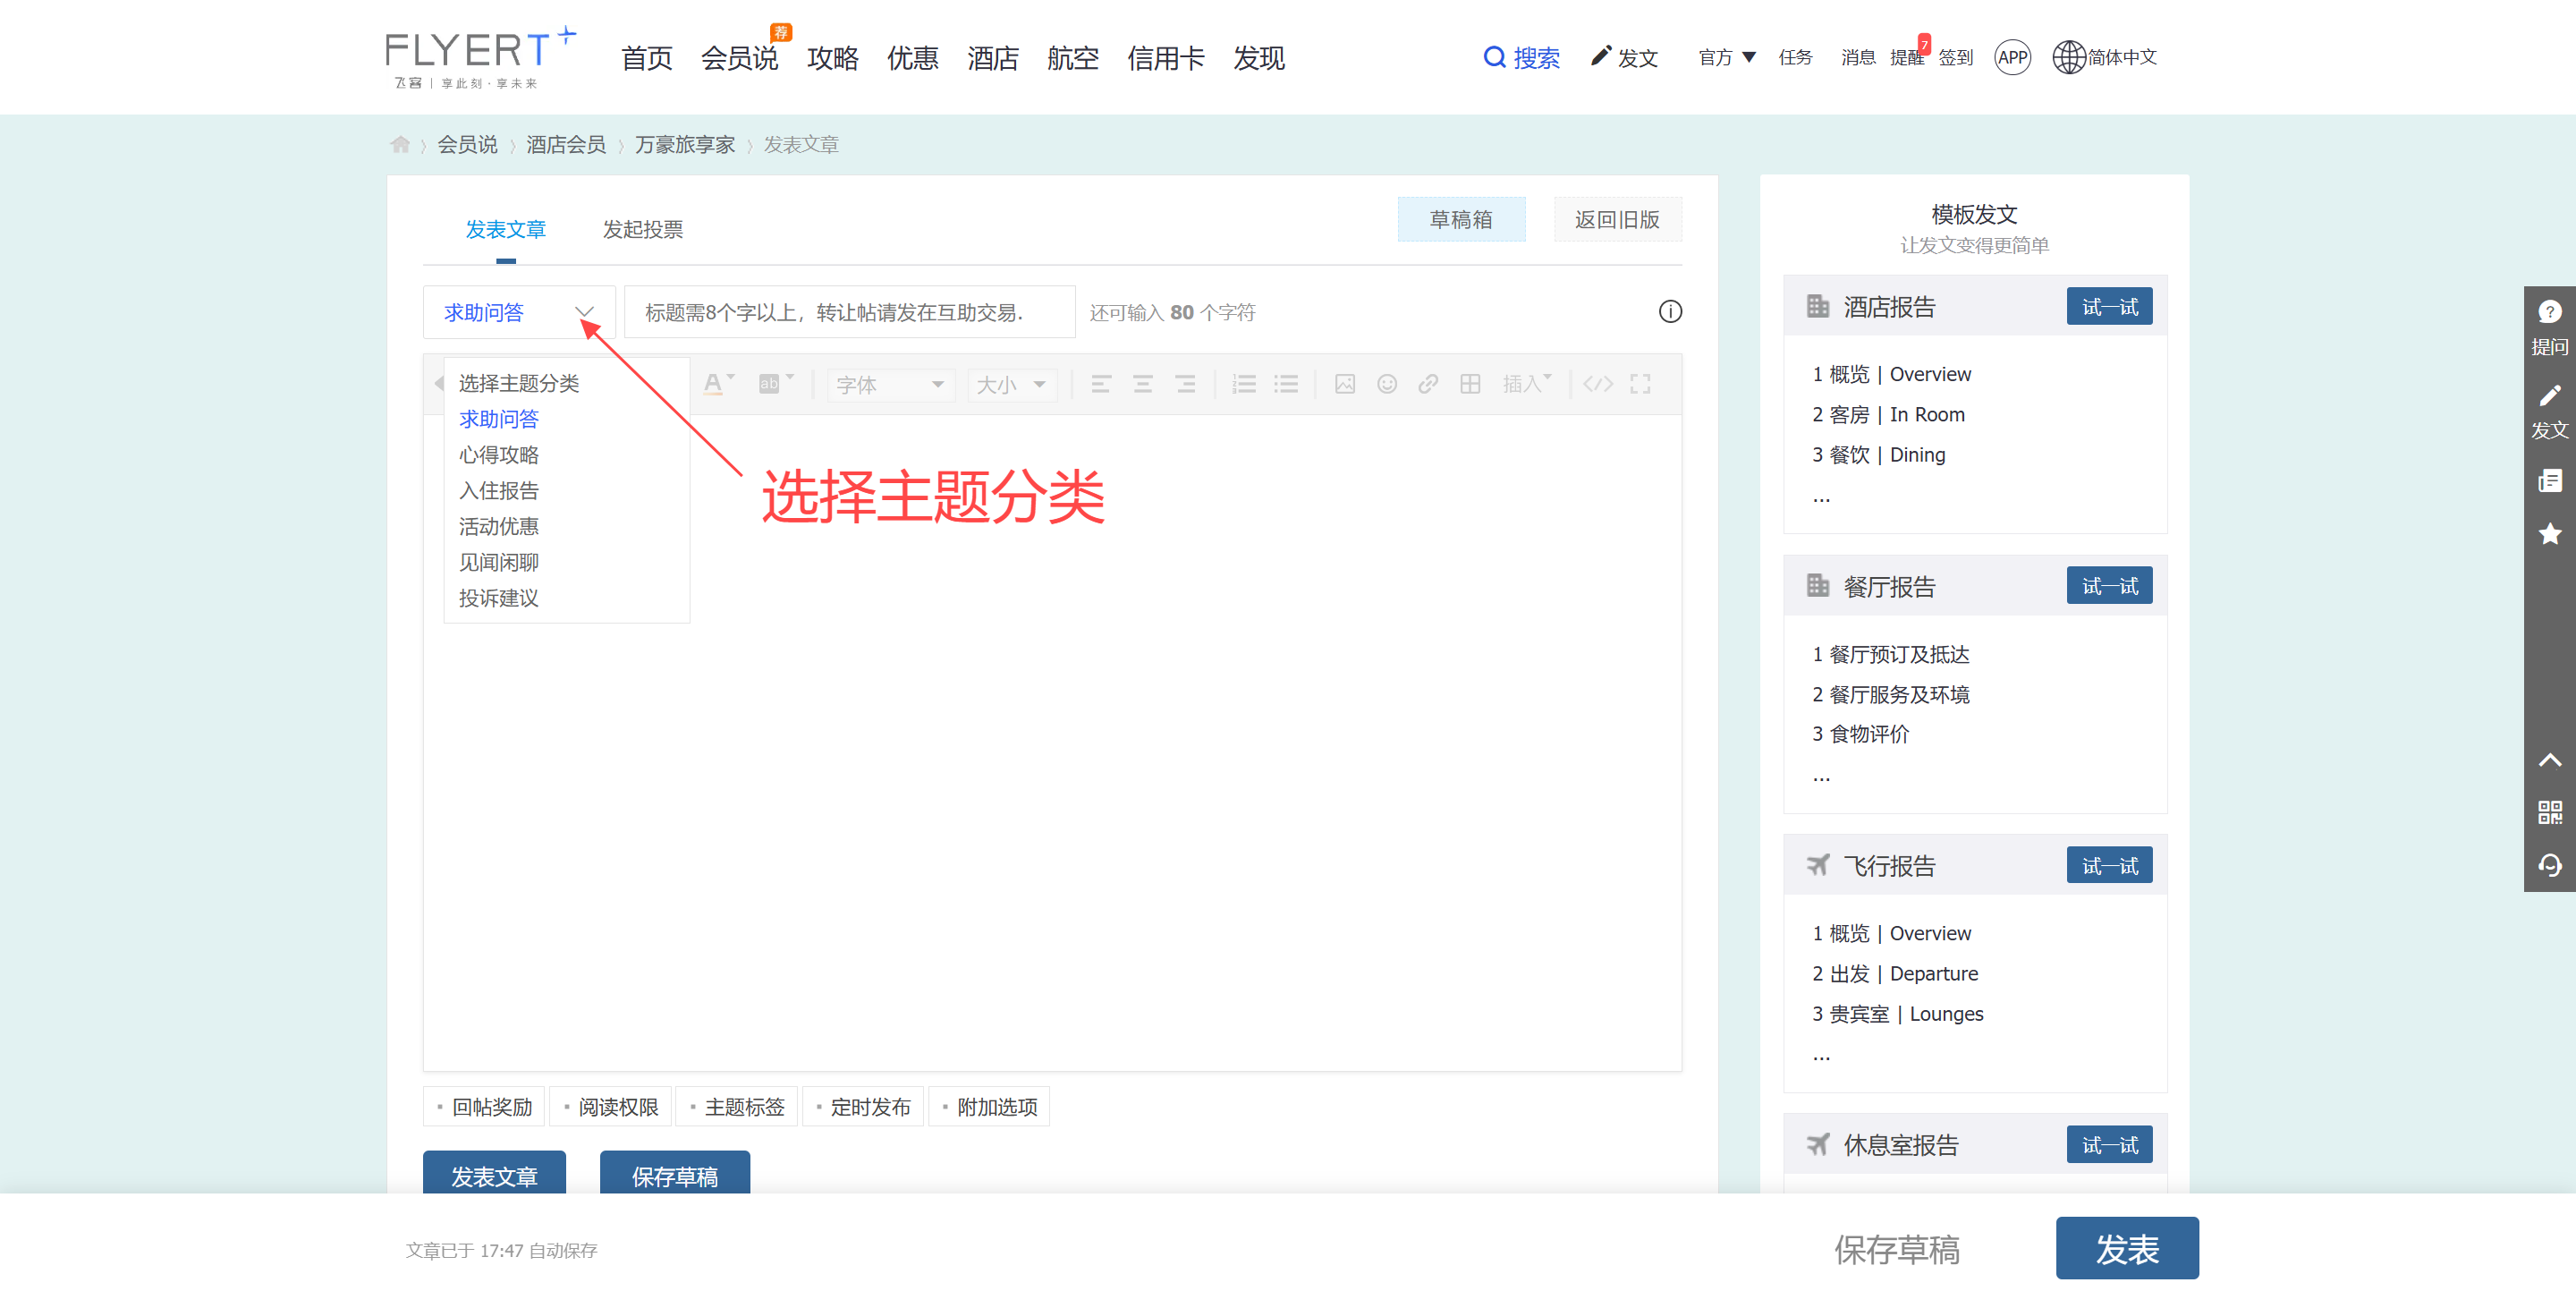2576x1308 pixels.
Task: Expand the 定时发布 option
Action: [863, 1107]
